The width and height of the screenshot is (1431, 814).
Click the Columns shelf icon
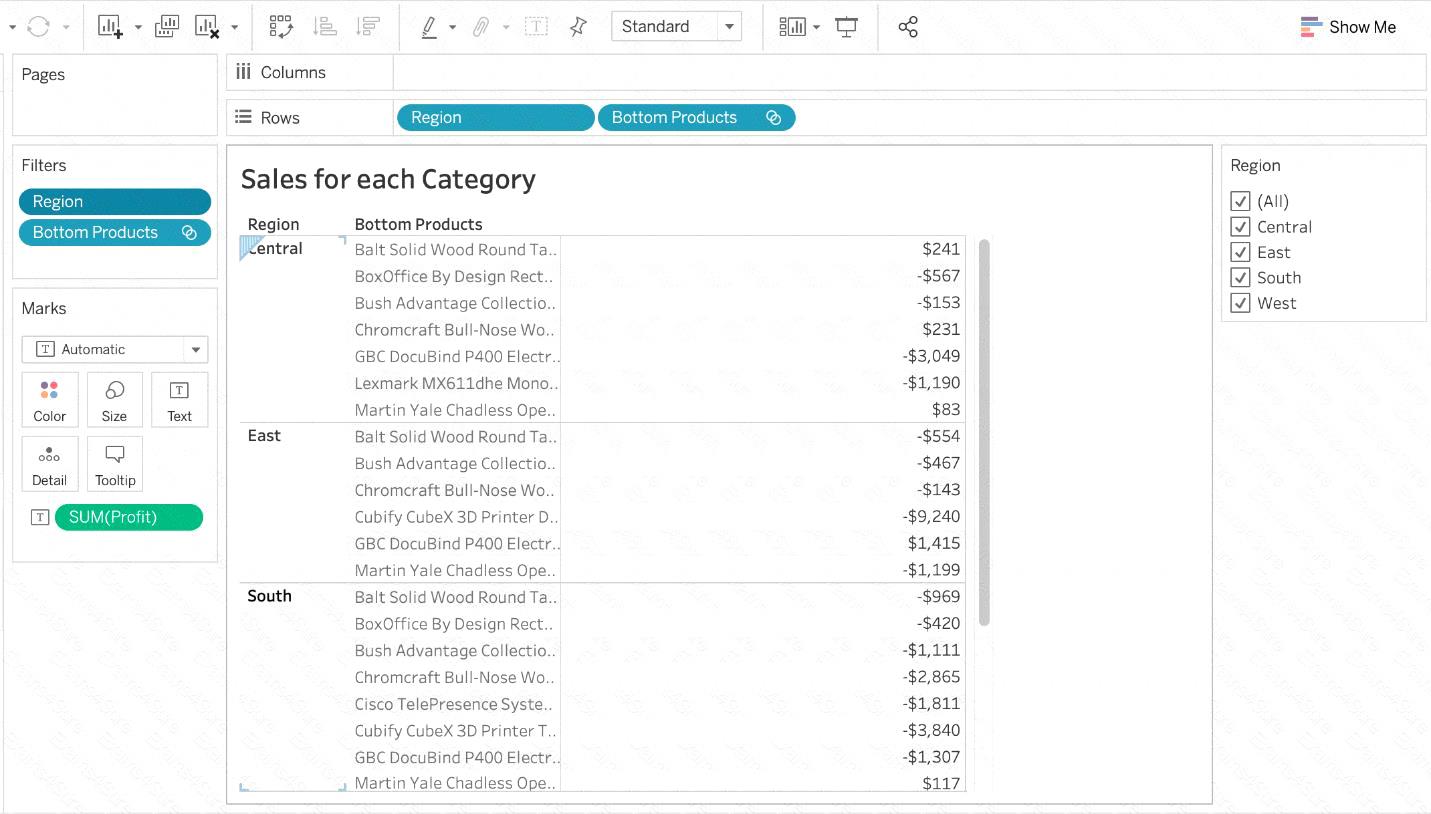(x=243, y=72)
